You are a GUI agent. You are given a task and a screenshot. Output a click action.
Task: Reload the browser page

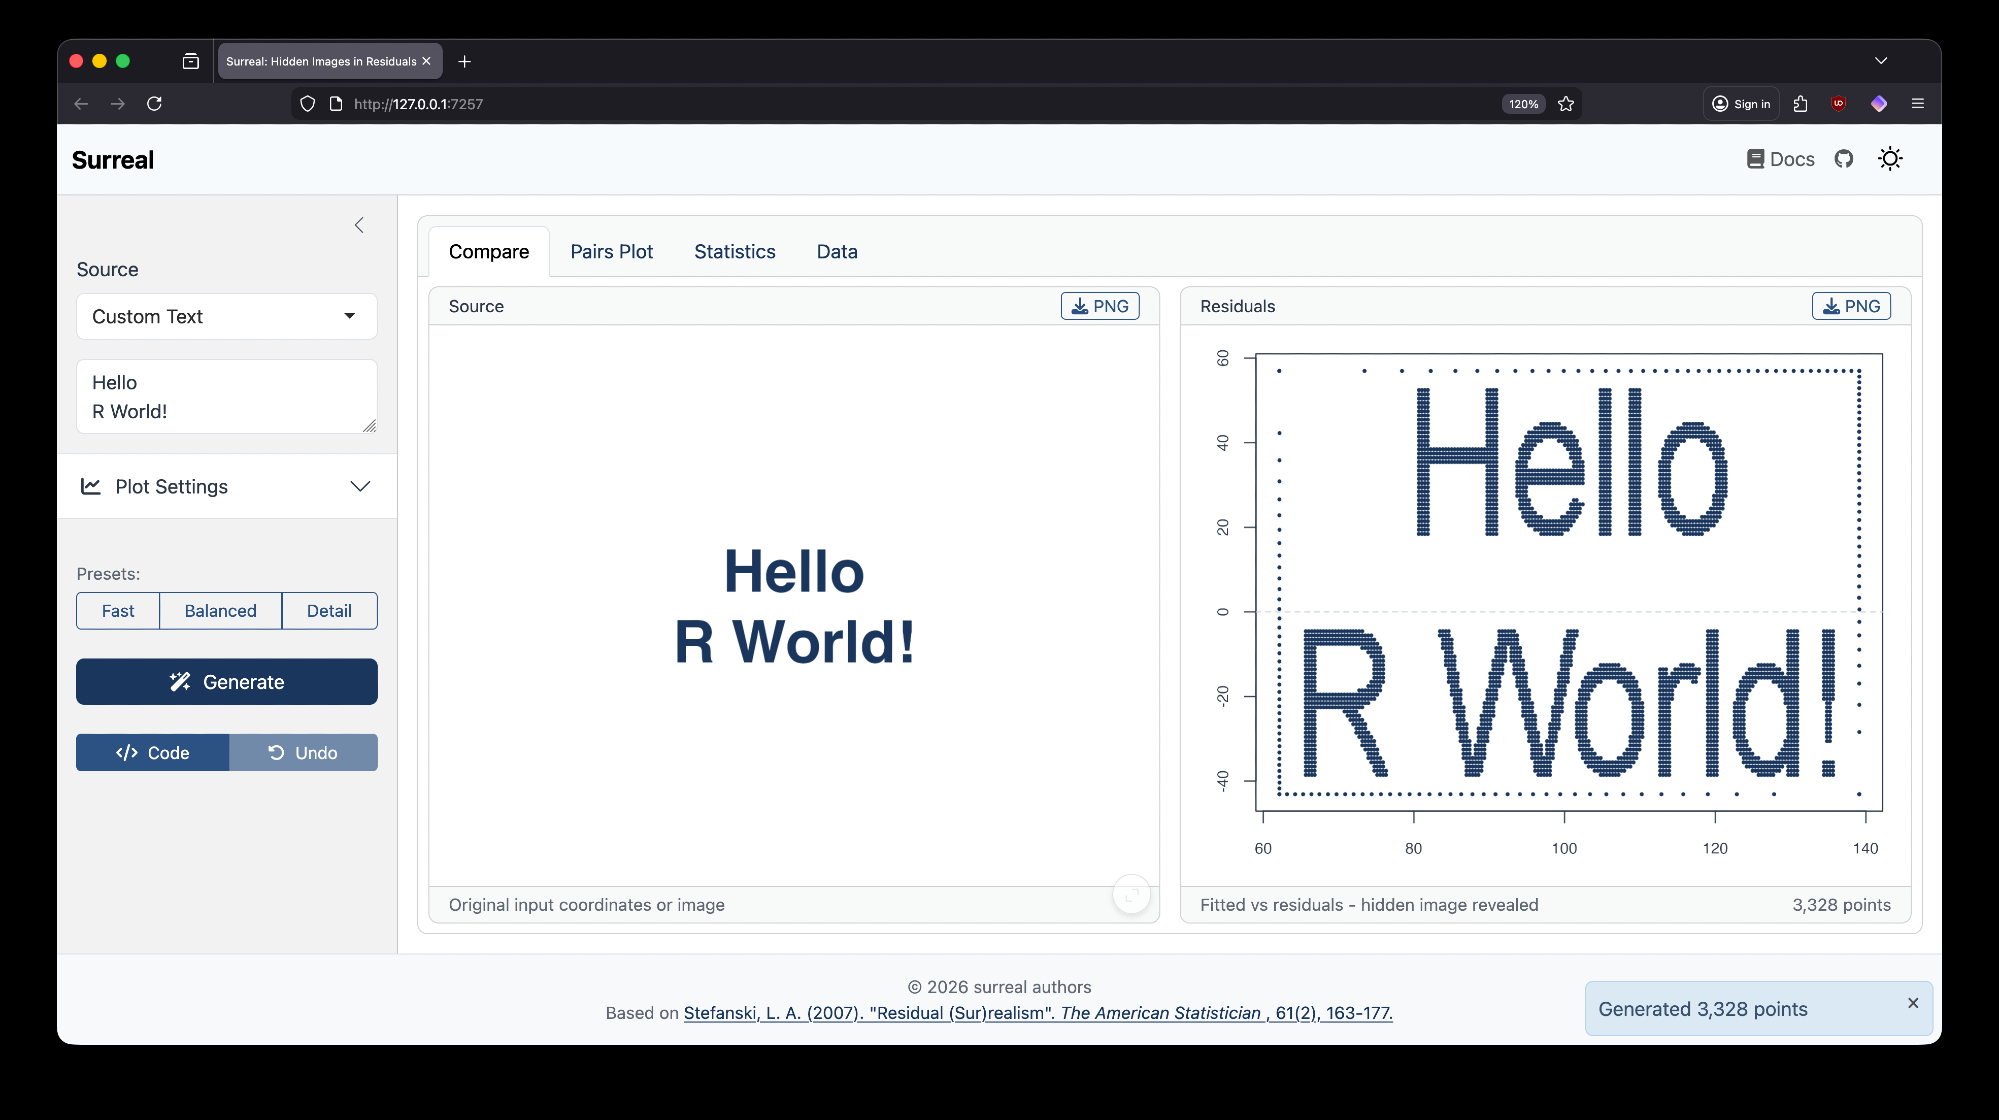click(x=154, y=104)
